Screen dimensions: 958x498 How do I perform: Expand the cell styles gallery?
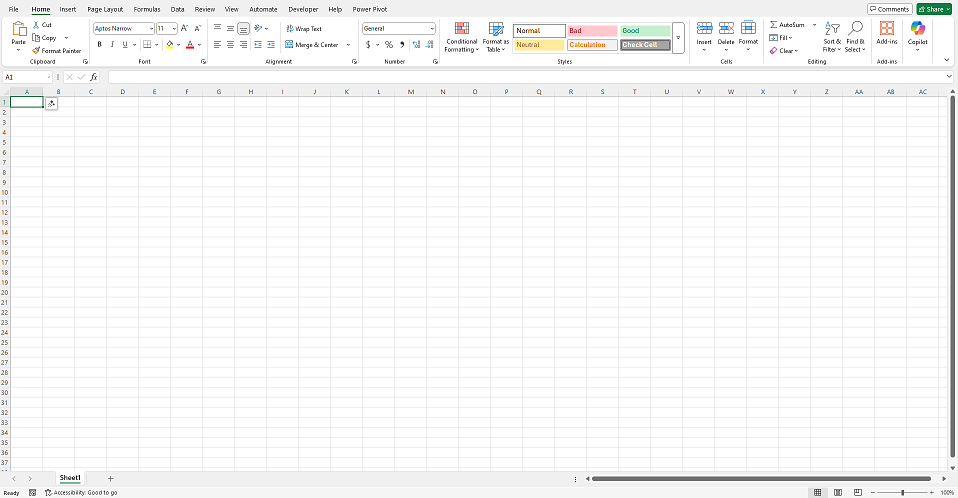coord(678,38)
